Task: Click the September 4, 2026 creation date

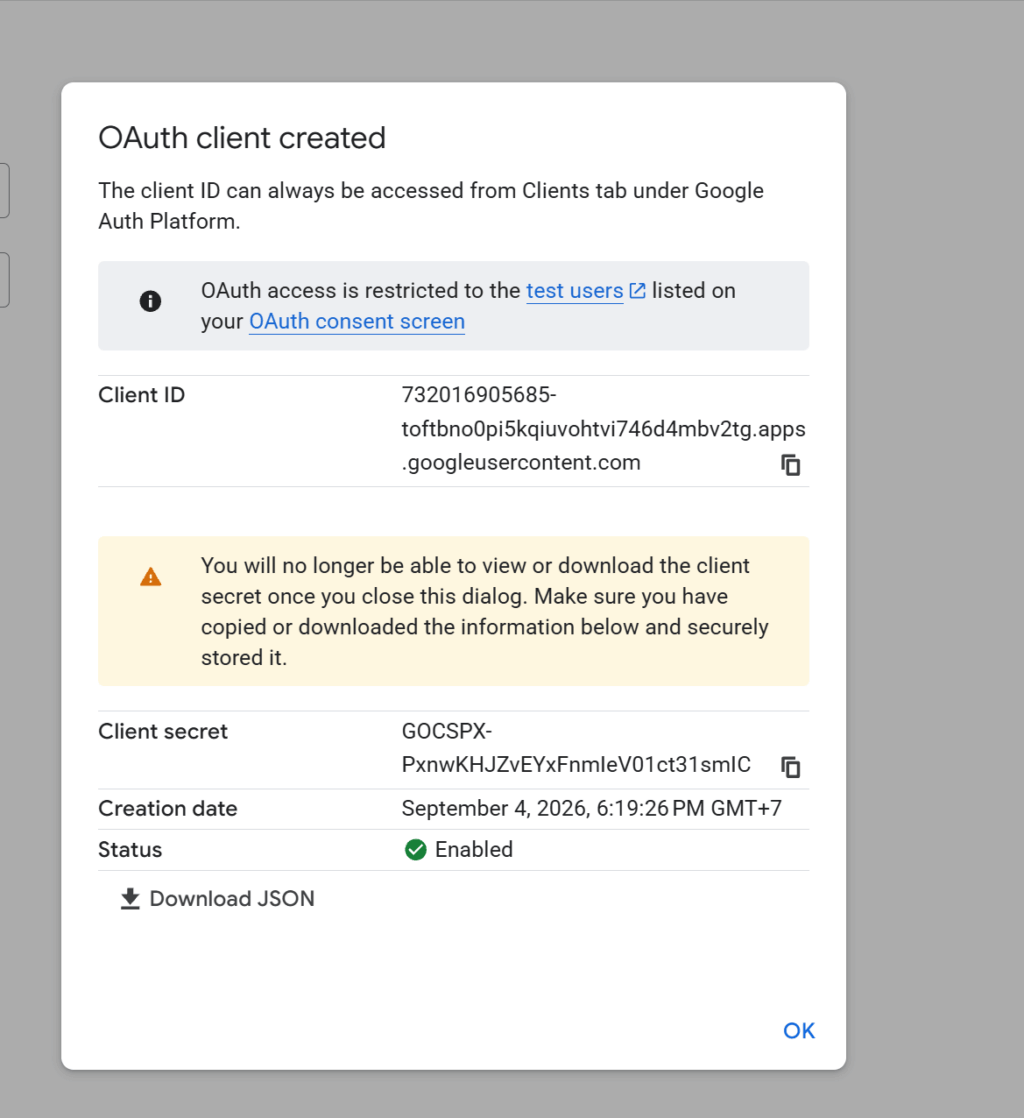Action: [592, 809]
